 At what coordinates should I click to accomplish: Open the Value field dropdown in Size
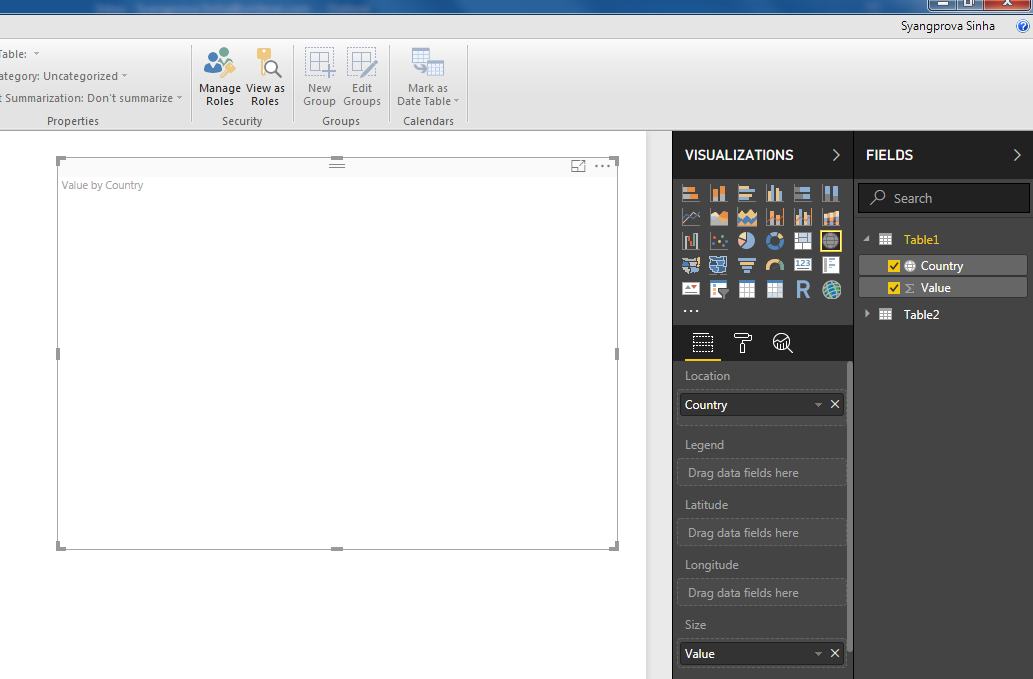(x=818, y=653)
